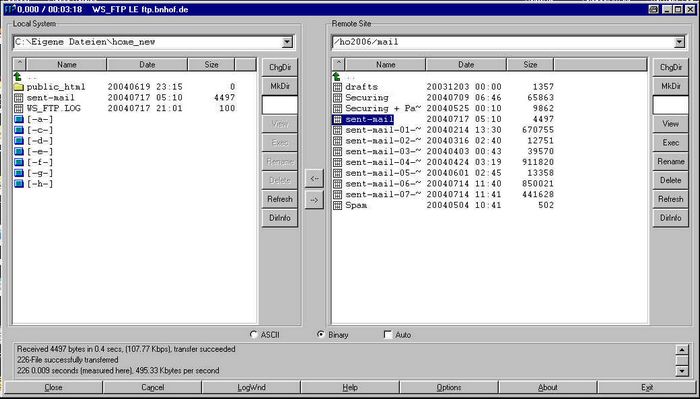Click the Help button

[x=350, y=387]
